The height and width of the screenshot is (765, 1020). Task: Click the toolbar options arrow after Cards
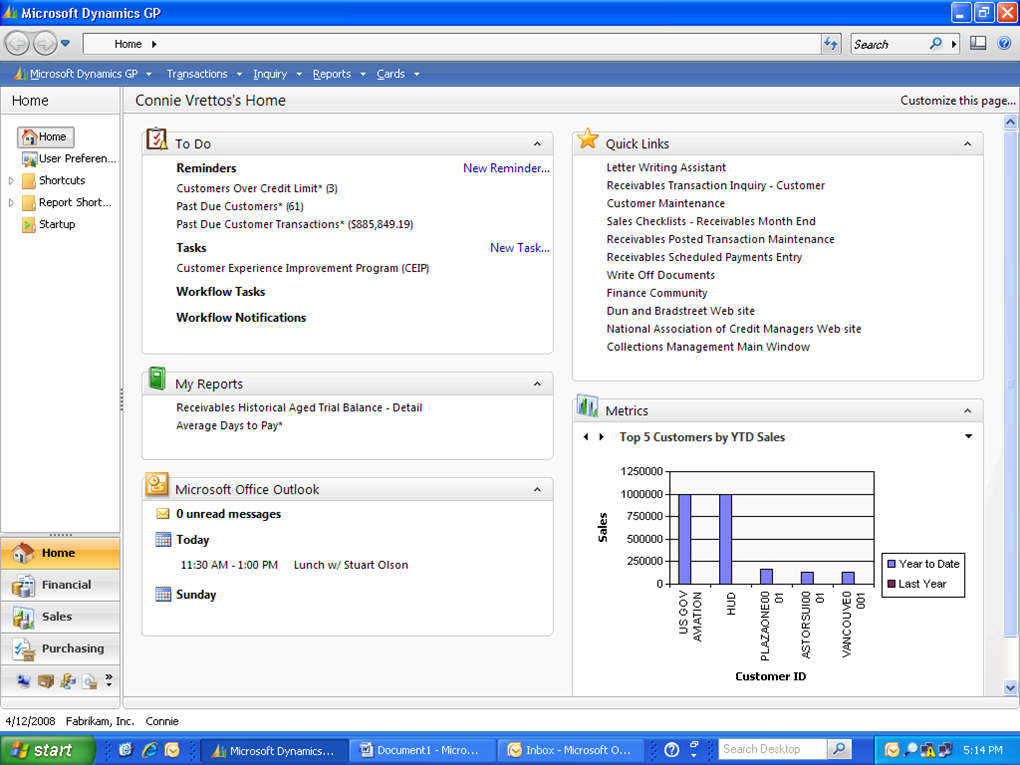click(x=416, y=74)
